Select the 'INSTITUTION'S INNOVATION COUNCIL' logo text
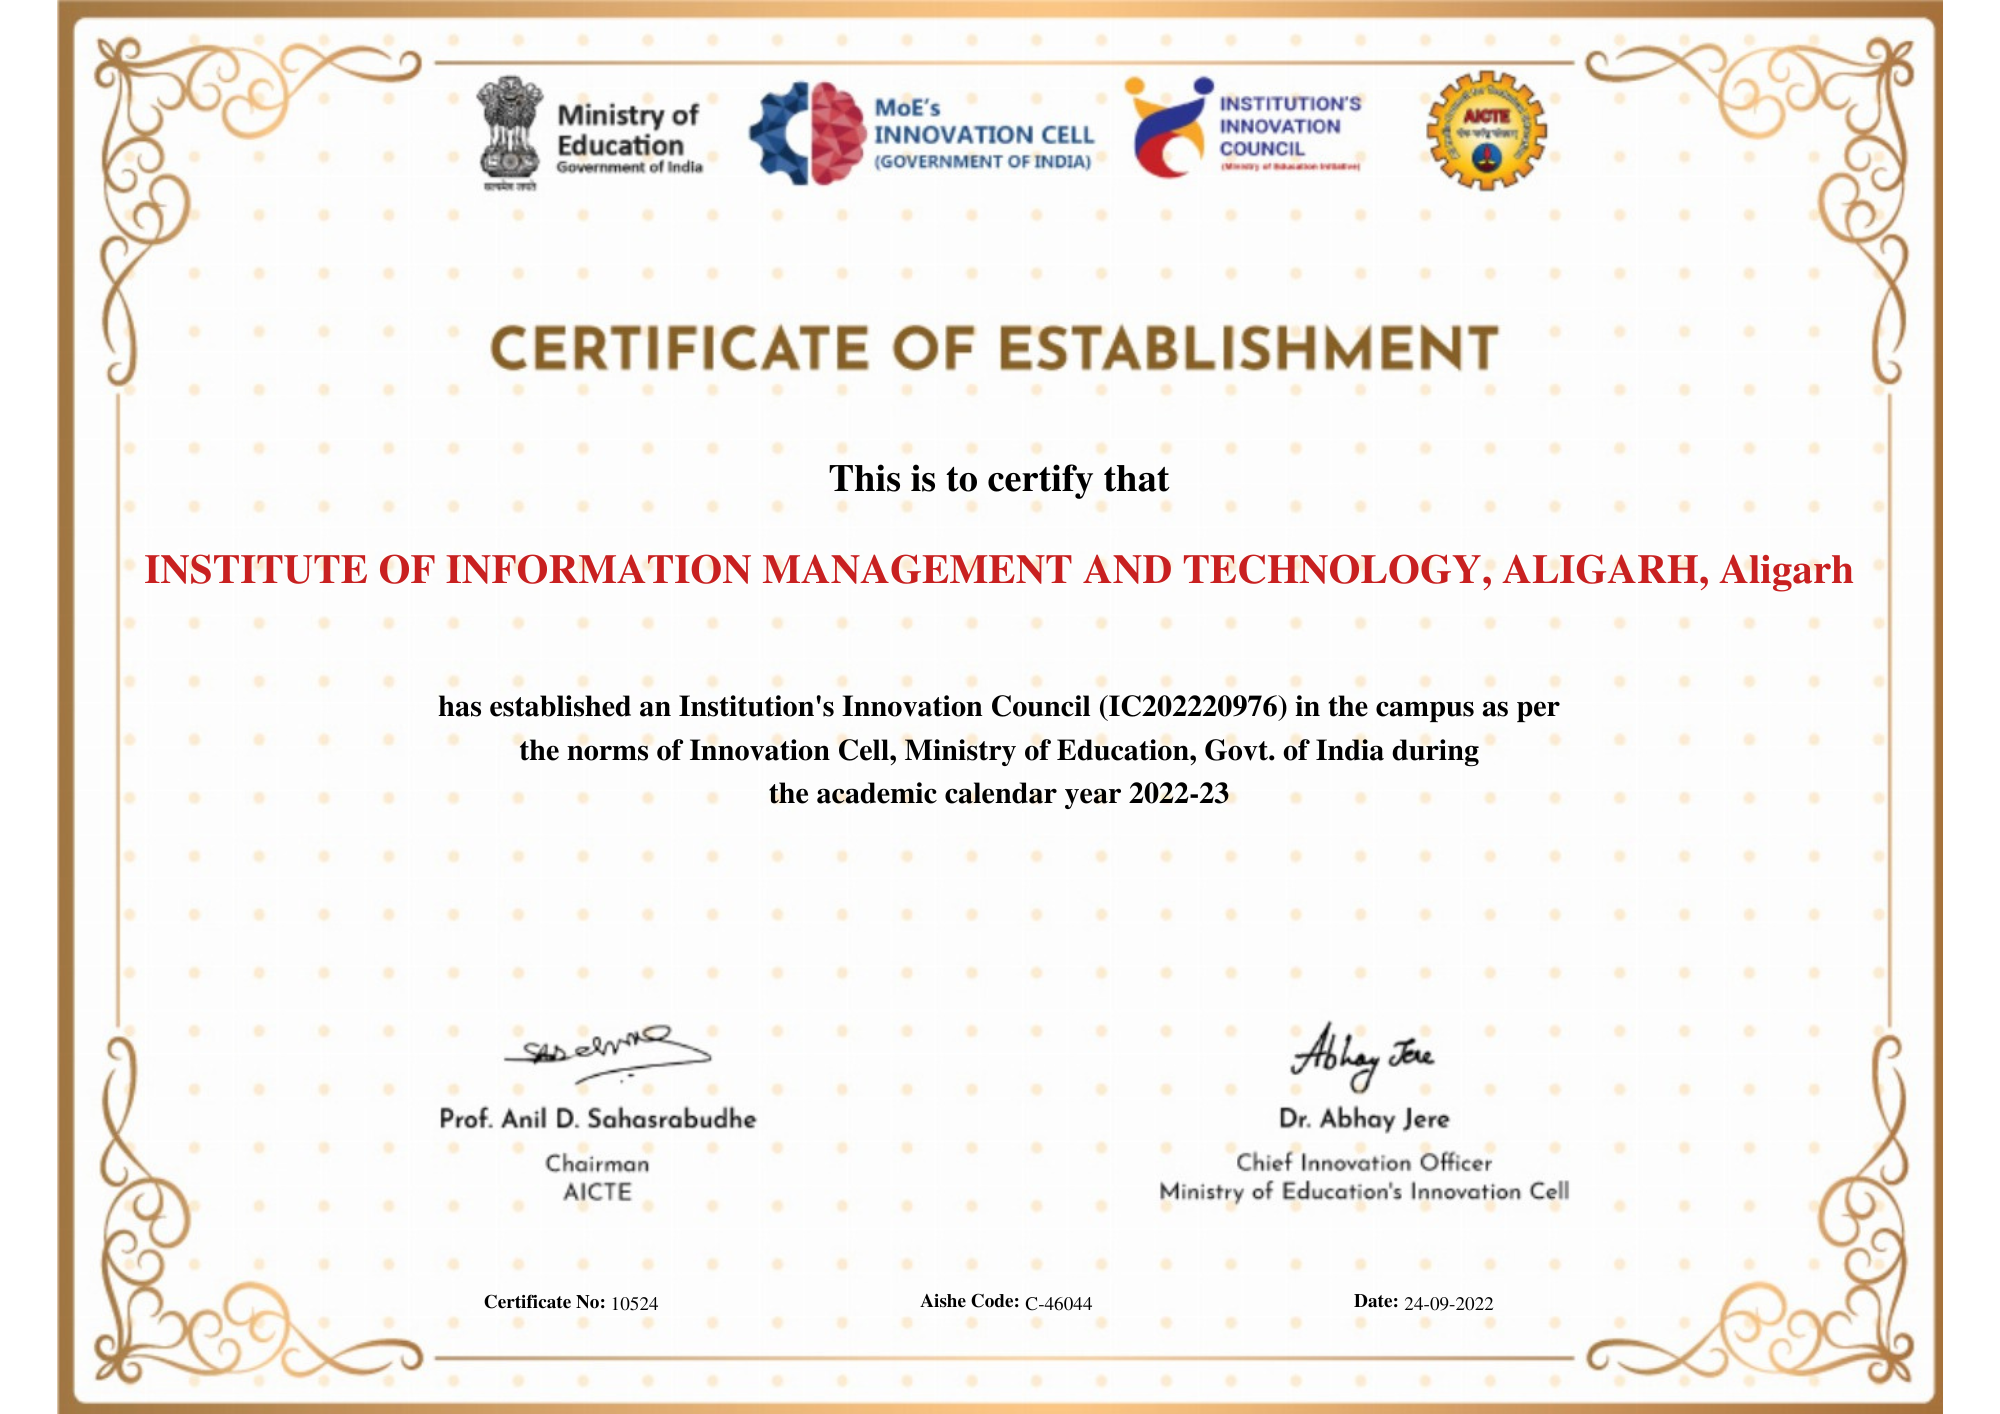 point(1290,126)
